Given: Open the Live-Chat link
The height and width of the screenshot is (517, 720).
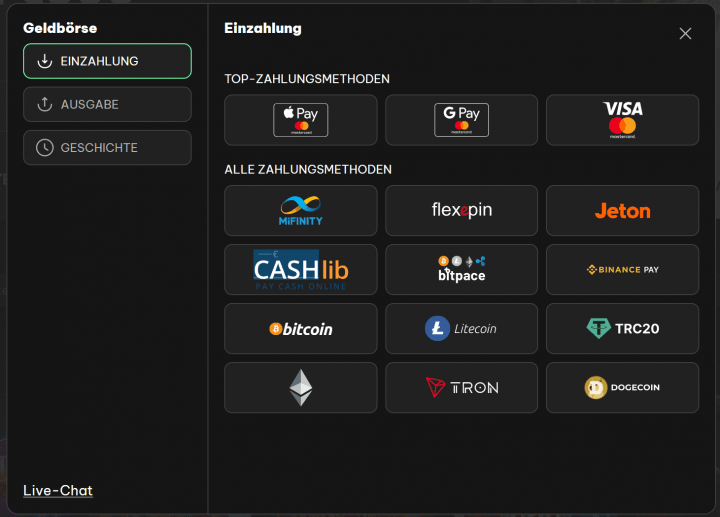Looking at the screenshot, I should (58, 490).
